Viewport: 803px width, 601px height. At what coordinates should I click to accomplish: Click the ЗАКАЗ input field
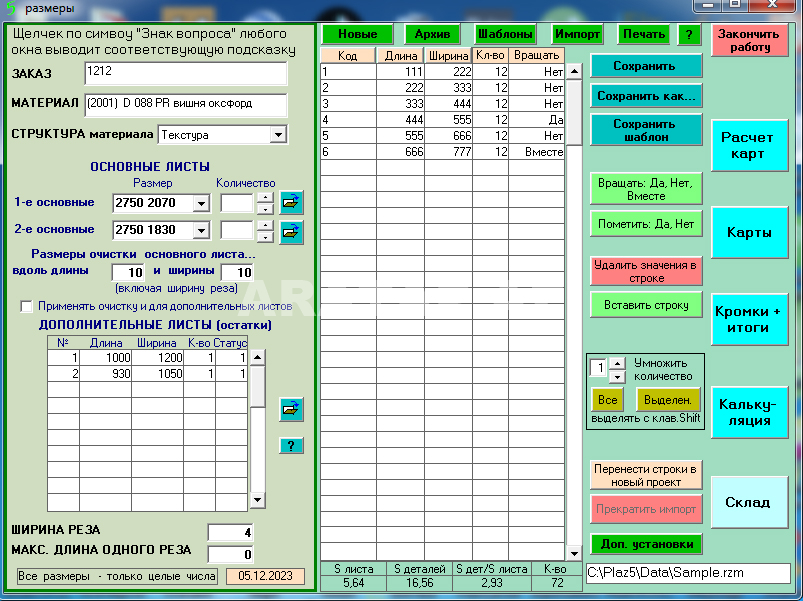click(x=185, y=73)
